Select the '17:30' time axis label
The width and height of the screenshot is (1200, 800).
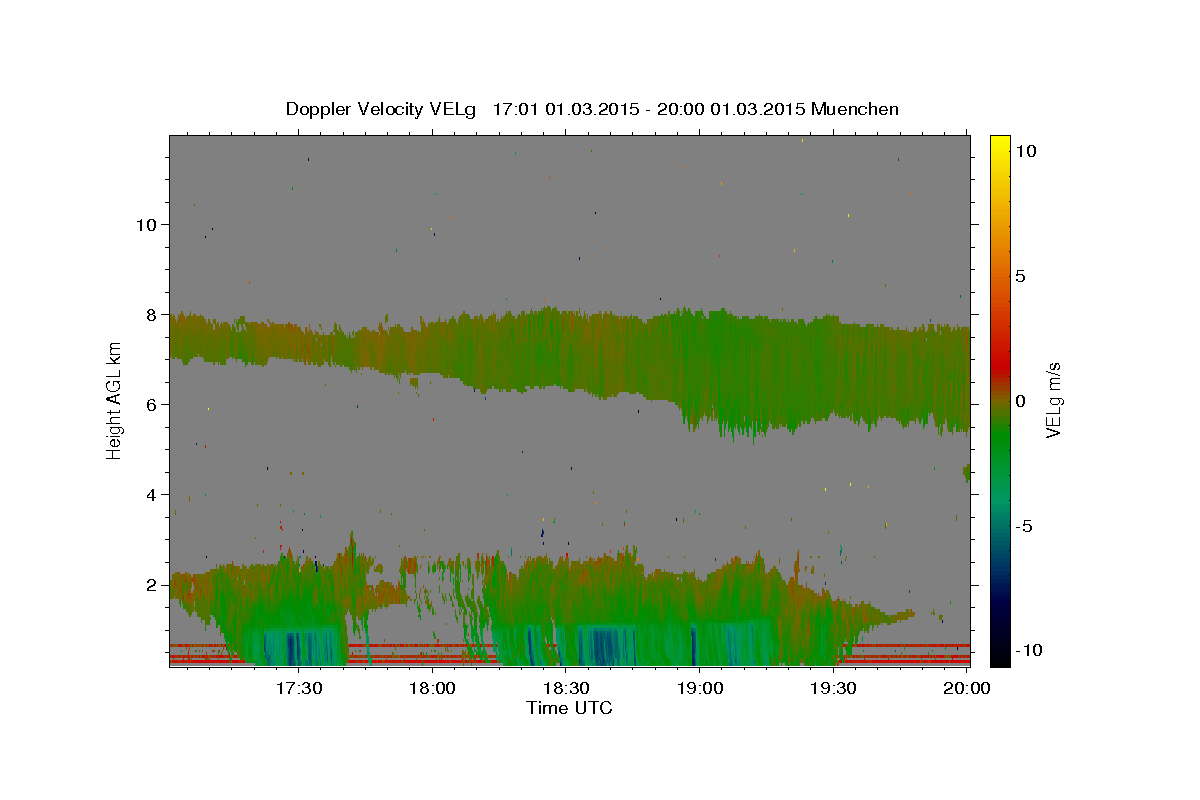pos(299,689)
